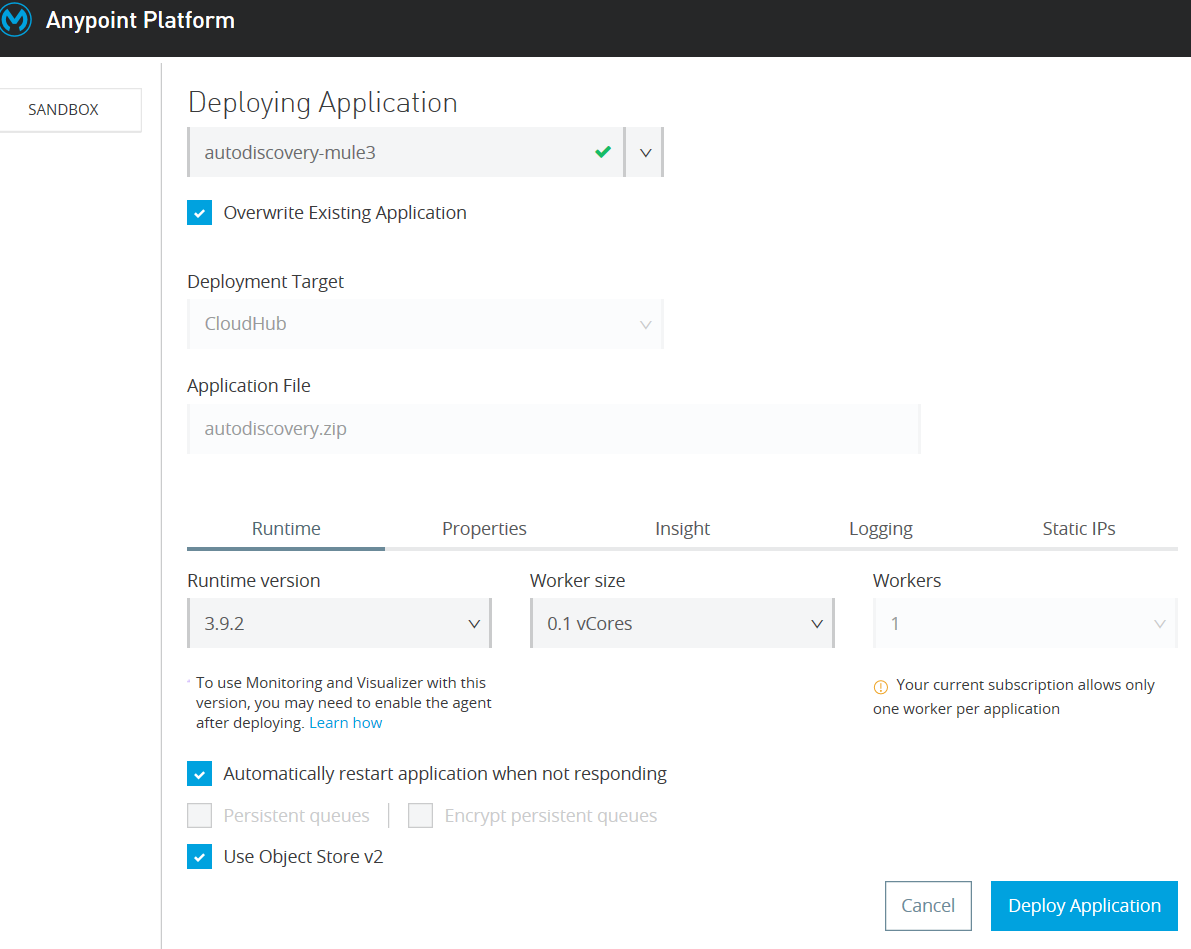Click the autodiscovery-mule3 application name field
This screenshot has width=1191, height=949.
[390, 153]
